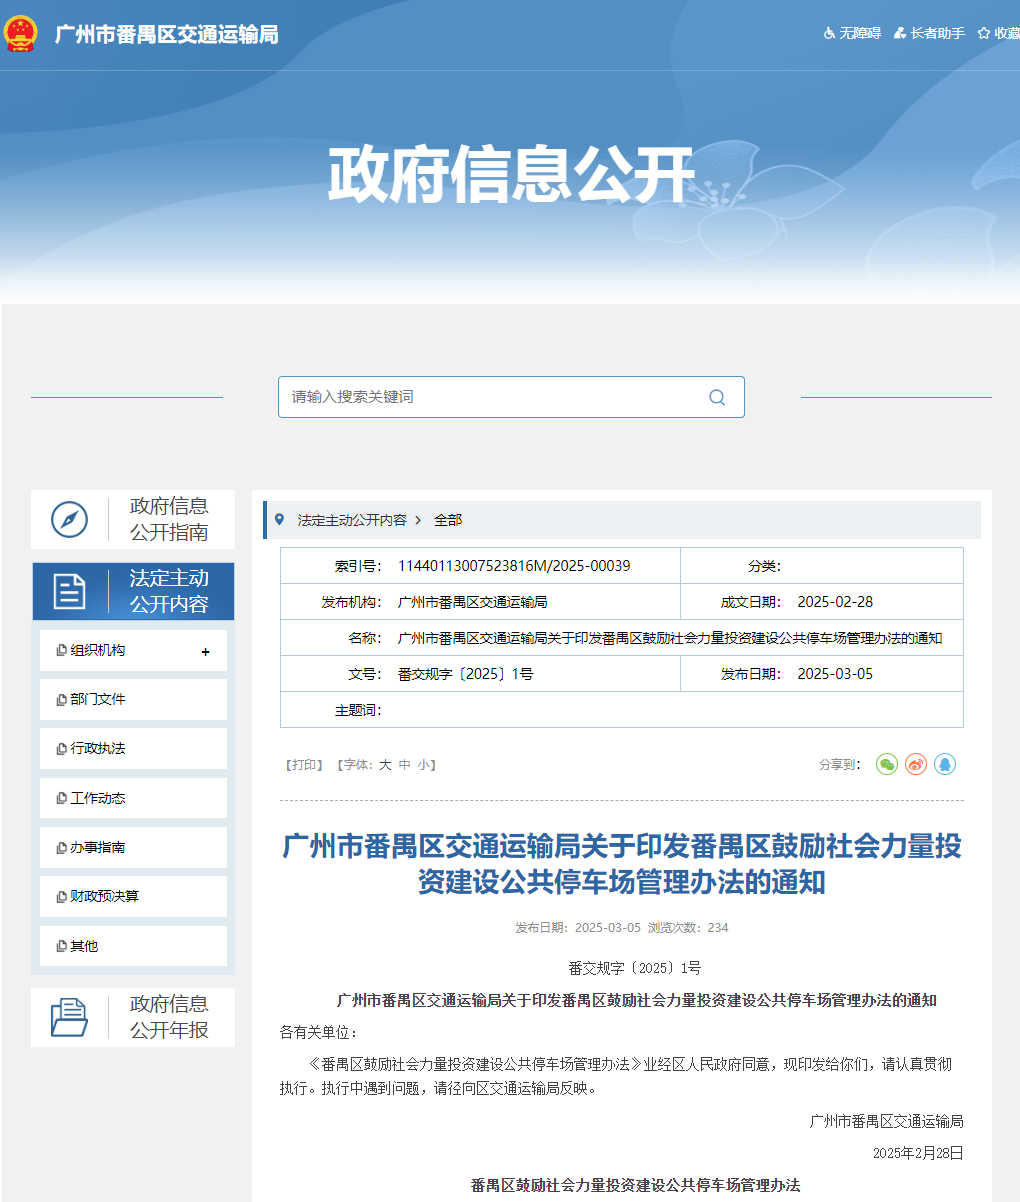This screenshot has width=1020, height=1202.
Task: Click the document icon for 法定主动公开内容
Action: point(69,591)
